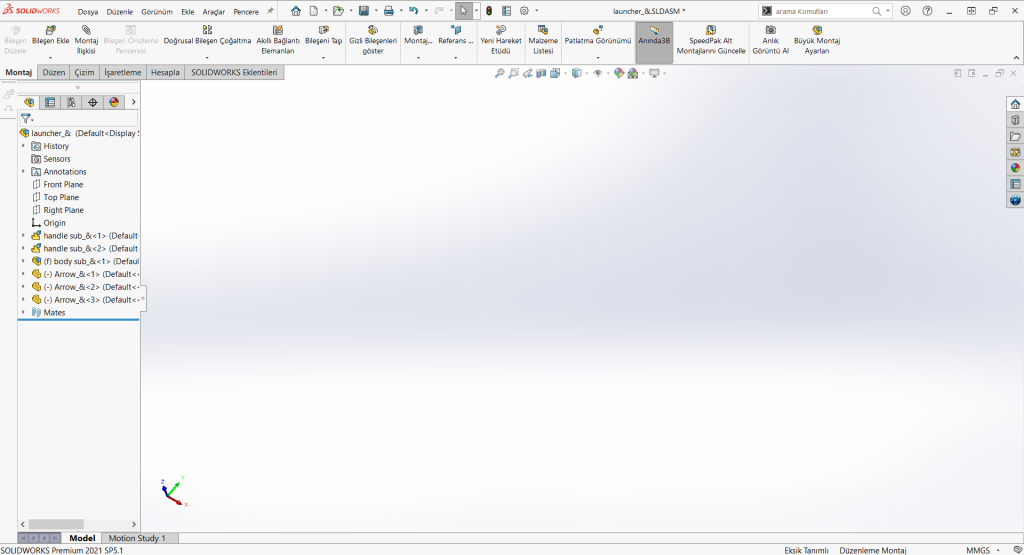Switch to the Çizim tab
Viewport: 1024px width, 555px height.
pos(84,73)
